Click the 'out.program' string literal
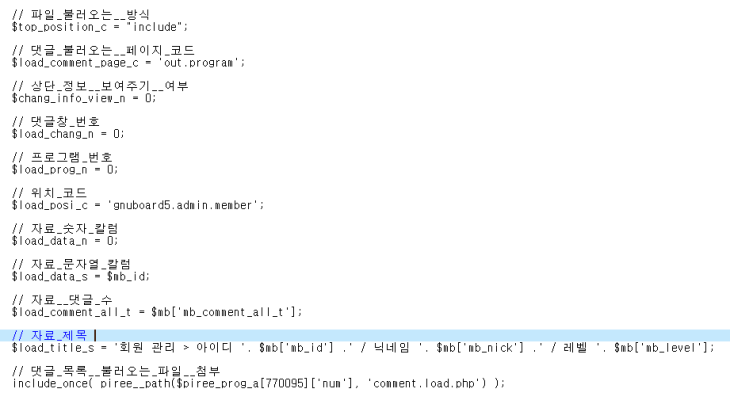Screen dimensions: 730x404 coord(200,62)
